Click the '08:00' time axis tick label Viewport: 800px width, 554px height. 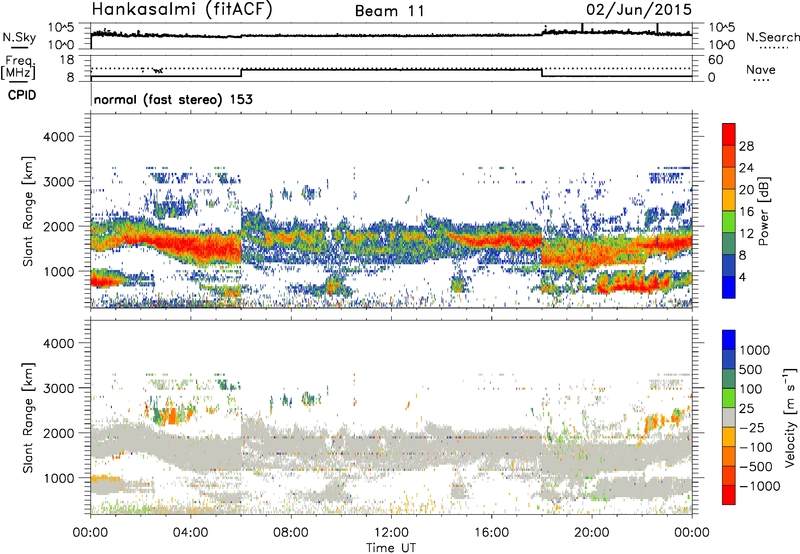point(291,533)
